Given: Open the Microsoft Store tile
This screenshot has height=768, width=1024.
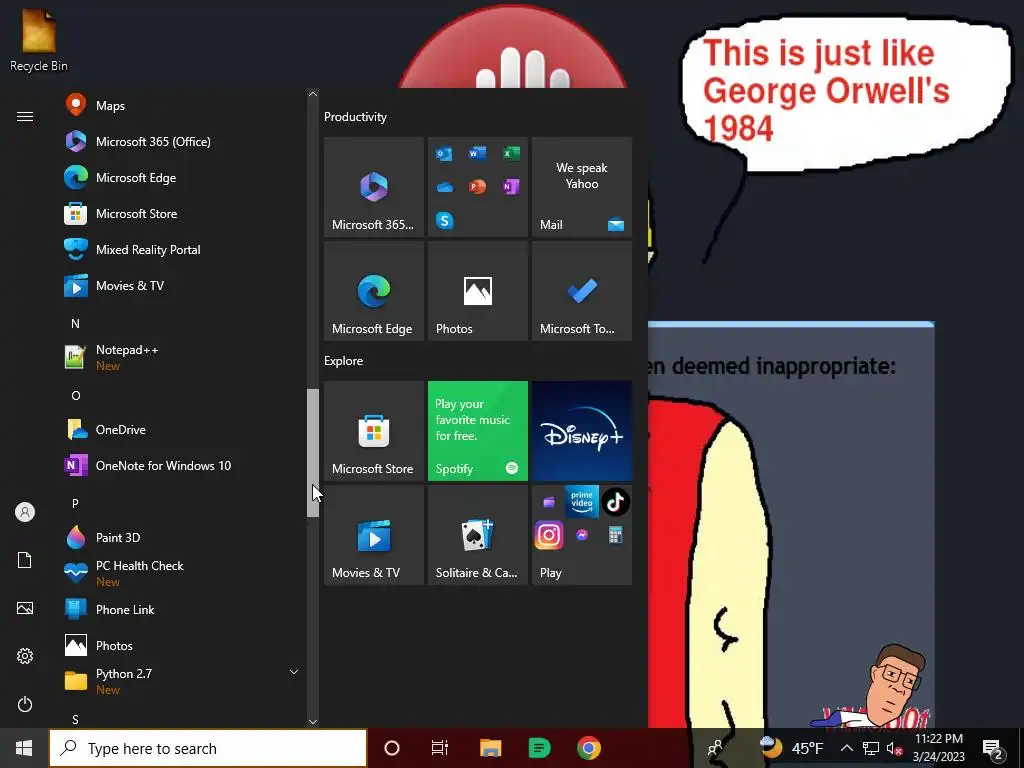Looking at the screenshot, I should click(x=374, y=431).
